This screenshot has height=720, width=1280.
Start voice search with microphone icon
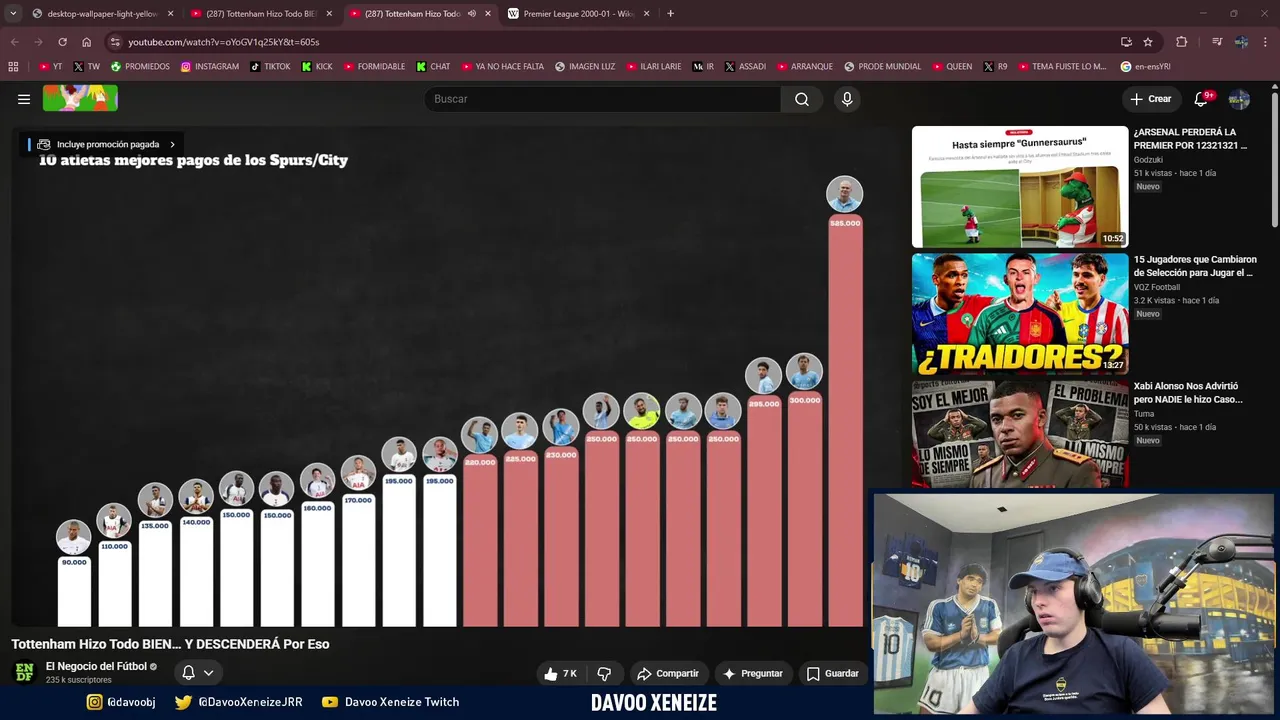click(847, 99)
